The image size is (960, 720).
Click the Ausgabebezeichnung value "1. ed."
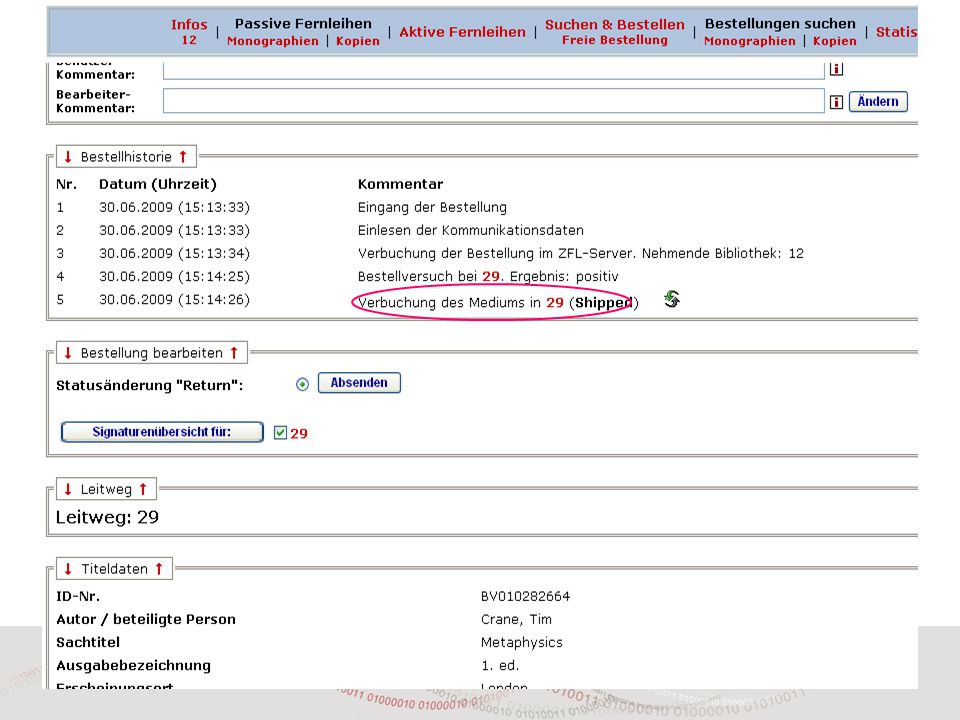[x=500, y=666]
